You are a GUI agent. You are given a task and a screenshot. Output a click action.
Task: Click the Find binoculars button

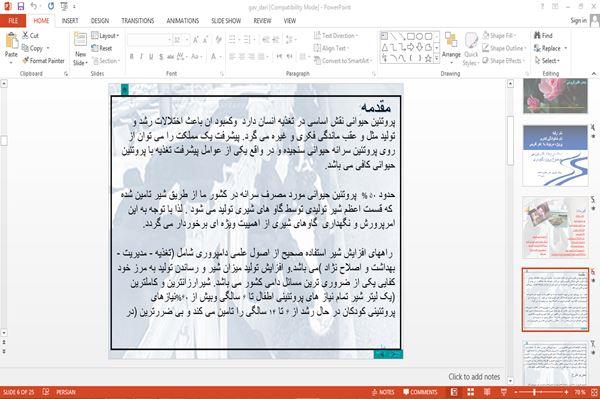coord(543,36)
